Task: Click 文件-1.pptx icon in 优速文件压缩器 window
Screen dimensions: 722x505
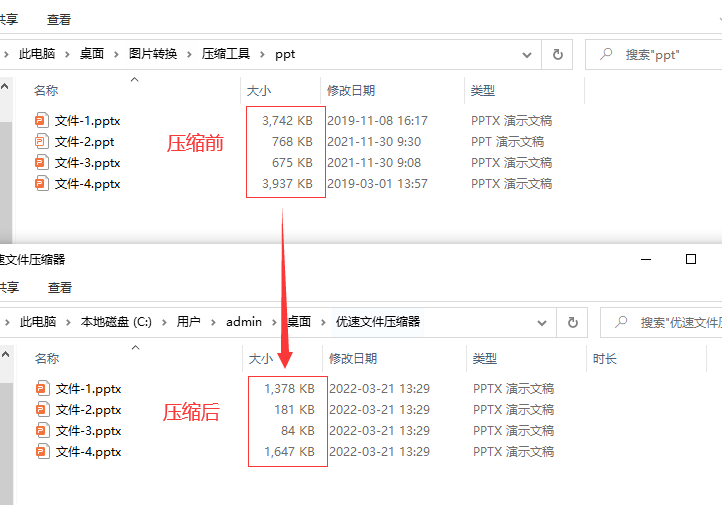Action: 42,389
